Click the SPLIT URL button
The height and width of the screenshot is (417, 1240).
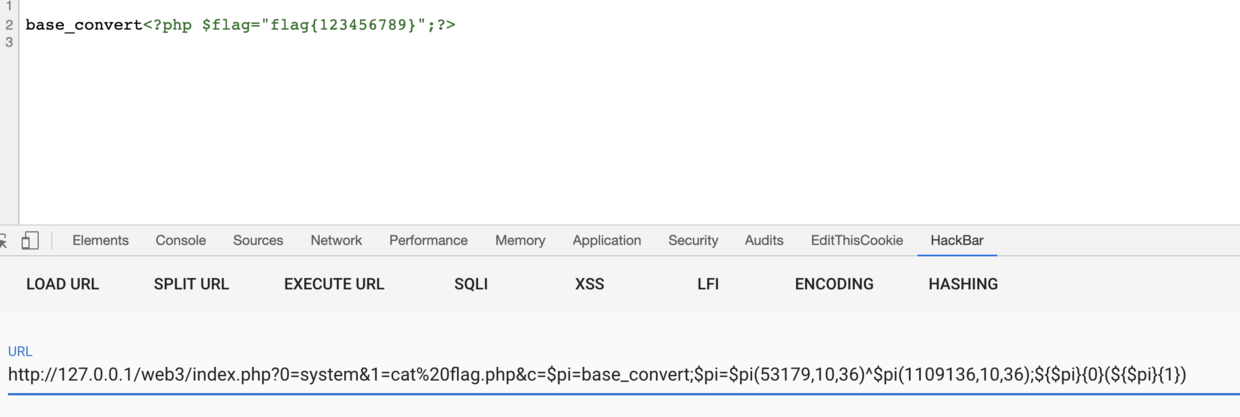[x=191, y=284]
